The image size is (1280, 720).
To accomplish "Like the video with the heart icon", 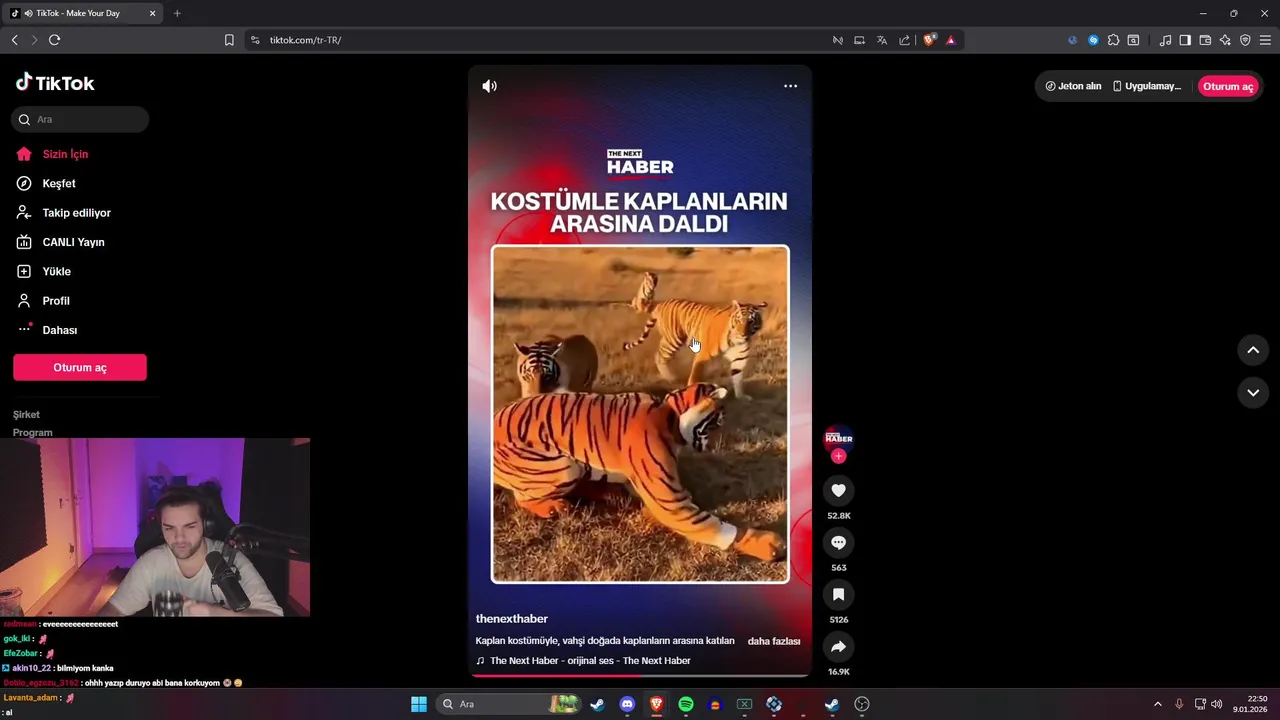I will pos(838,490).
